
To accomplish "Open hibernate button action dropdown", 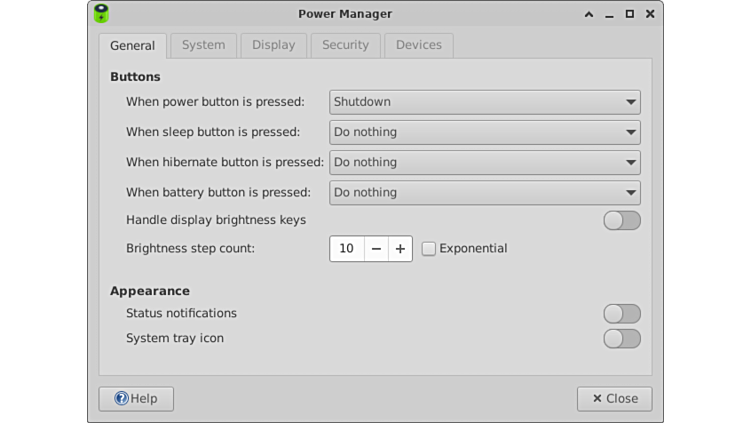I will [x=484, y=162].
